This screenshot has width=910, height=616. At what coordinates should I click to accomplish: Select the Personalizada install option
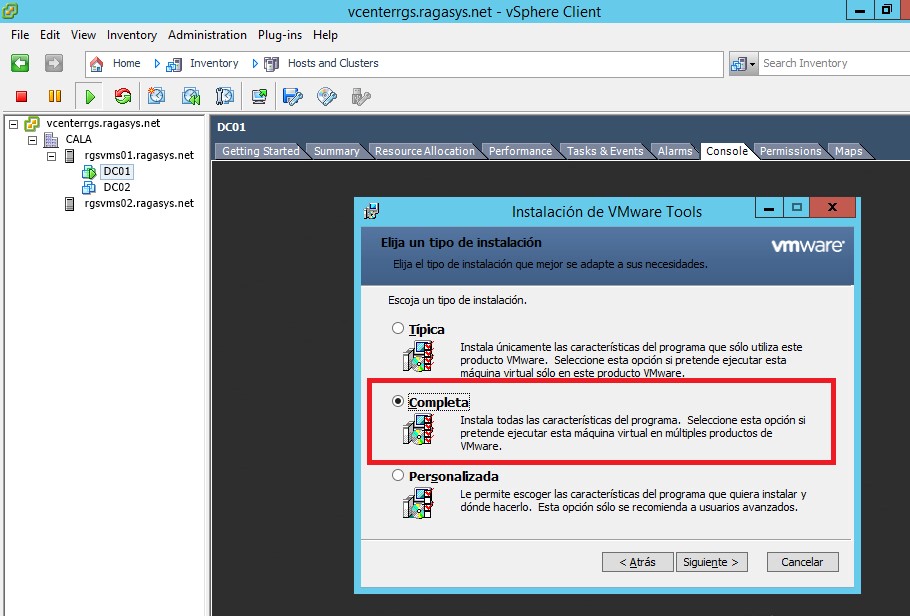(x=397, y=475)
